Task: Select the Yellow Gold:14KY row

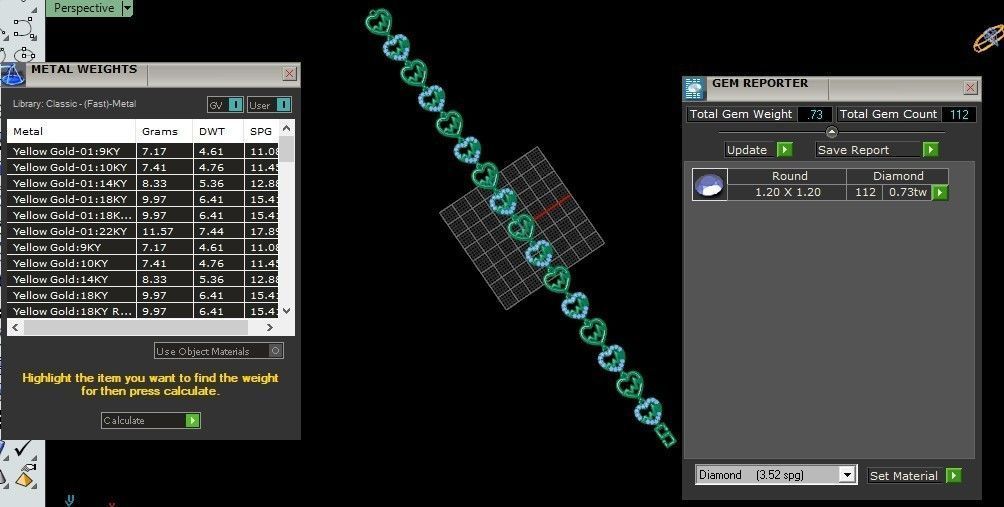Action: (143, 279)
